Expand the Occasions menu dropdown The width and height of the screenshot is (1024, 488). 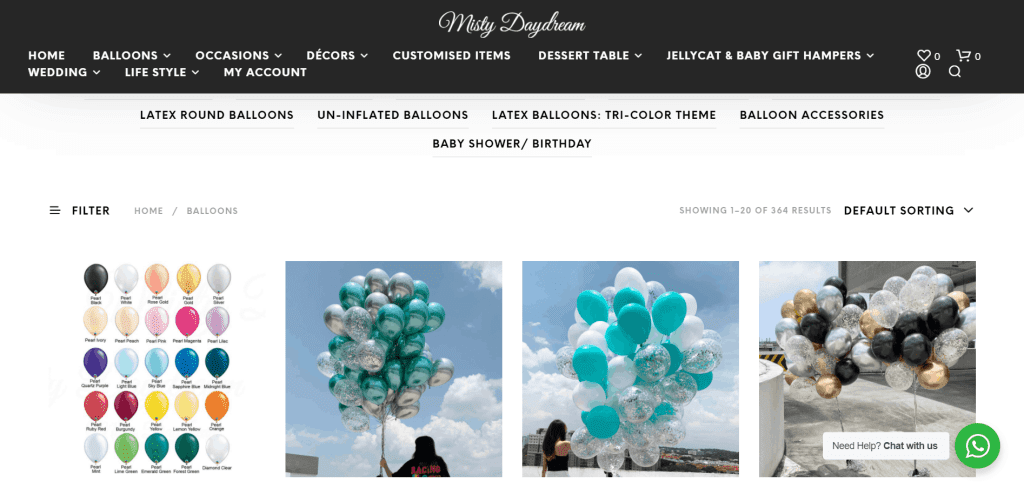coord(238,56)
